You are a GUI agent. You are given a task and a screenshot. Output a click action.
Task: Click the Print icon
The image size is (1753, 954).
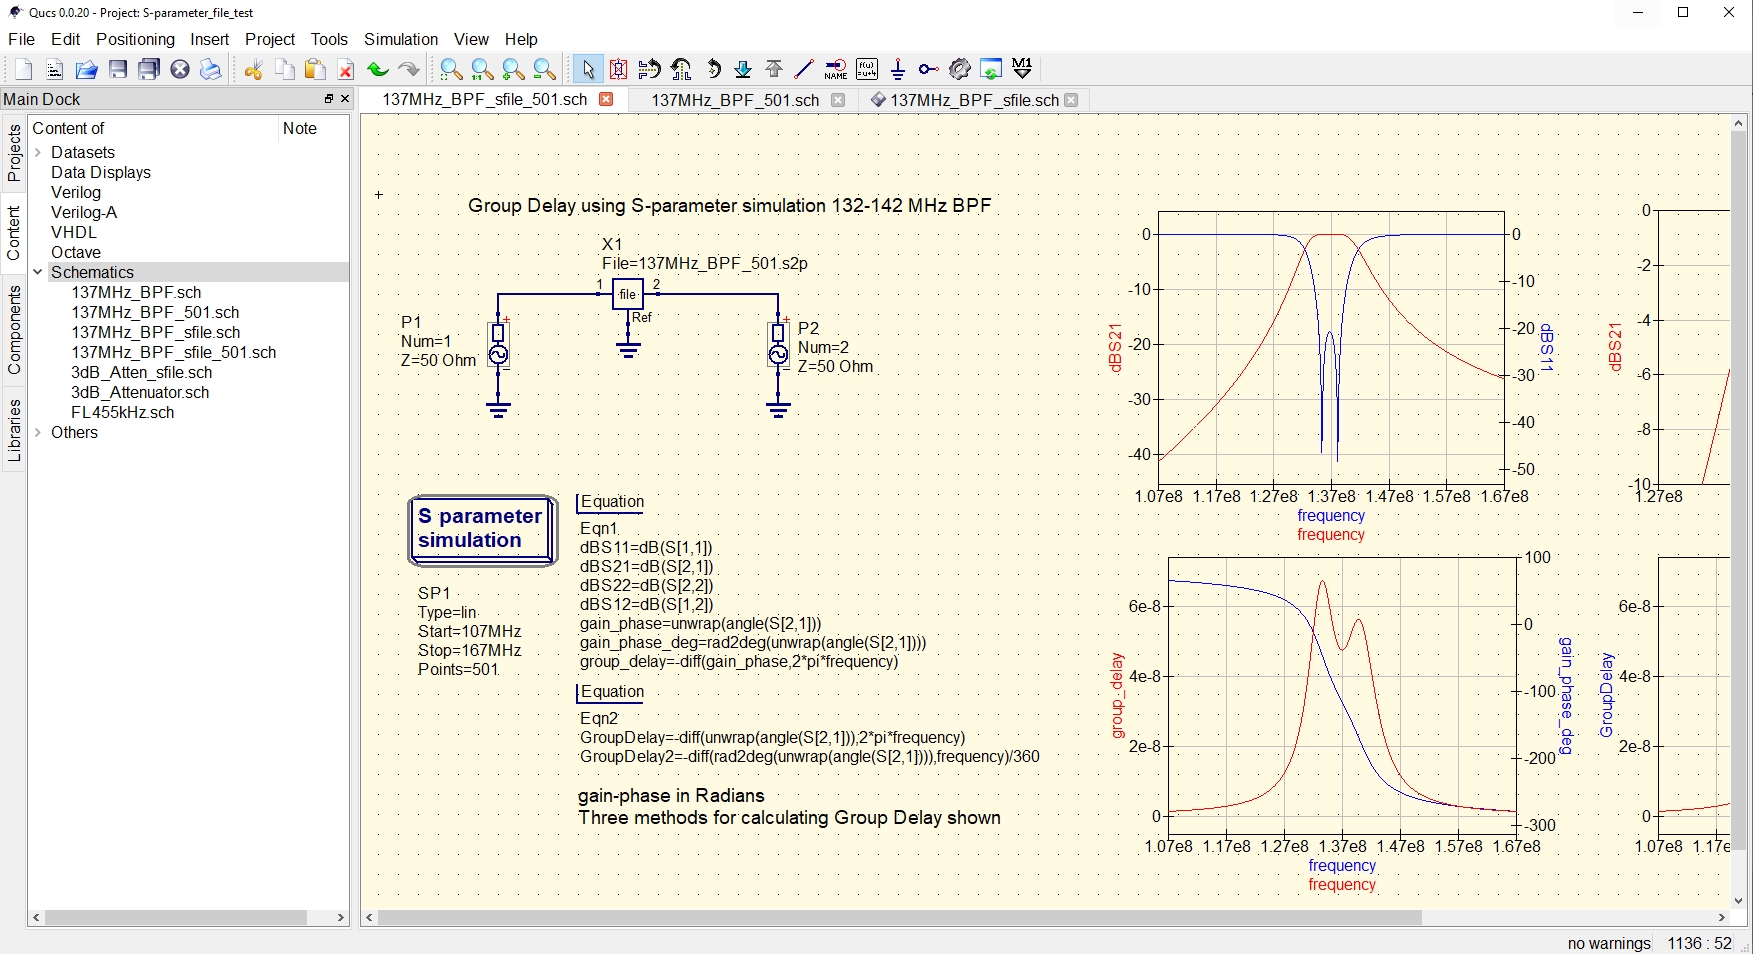210,69
